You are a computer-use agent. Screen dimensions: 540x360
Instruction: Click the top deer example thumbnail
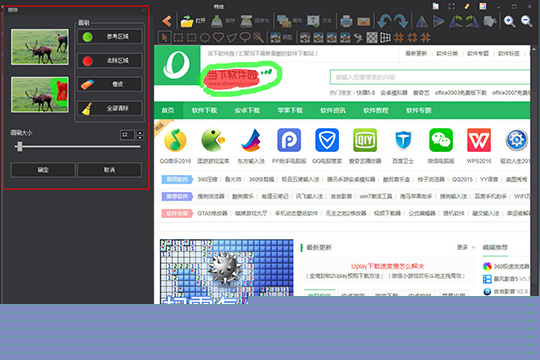click(x=40, y=47)
